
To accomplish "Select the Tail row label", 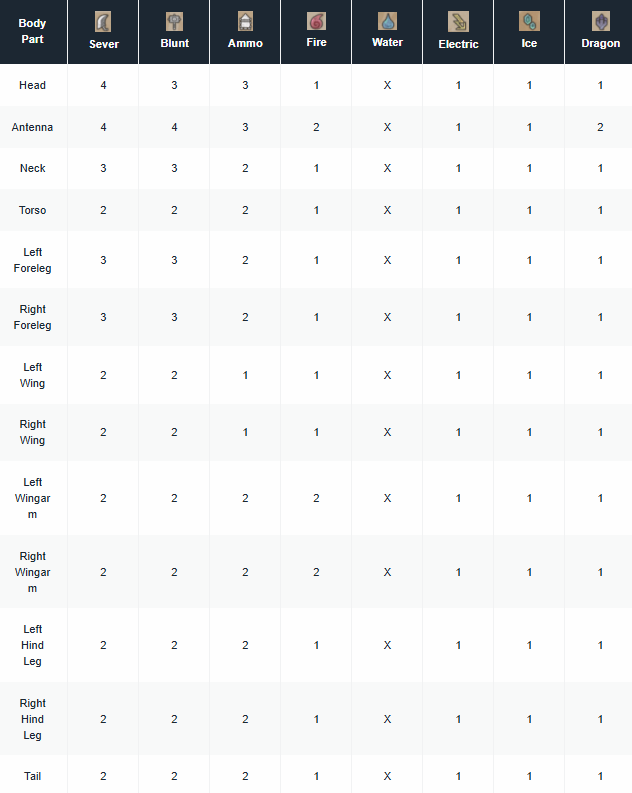I will tap(33, 776).
